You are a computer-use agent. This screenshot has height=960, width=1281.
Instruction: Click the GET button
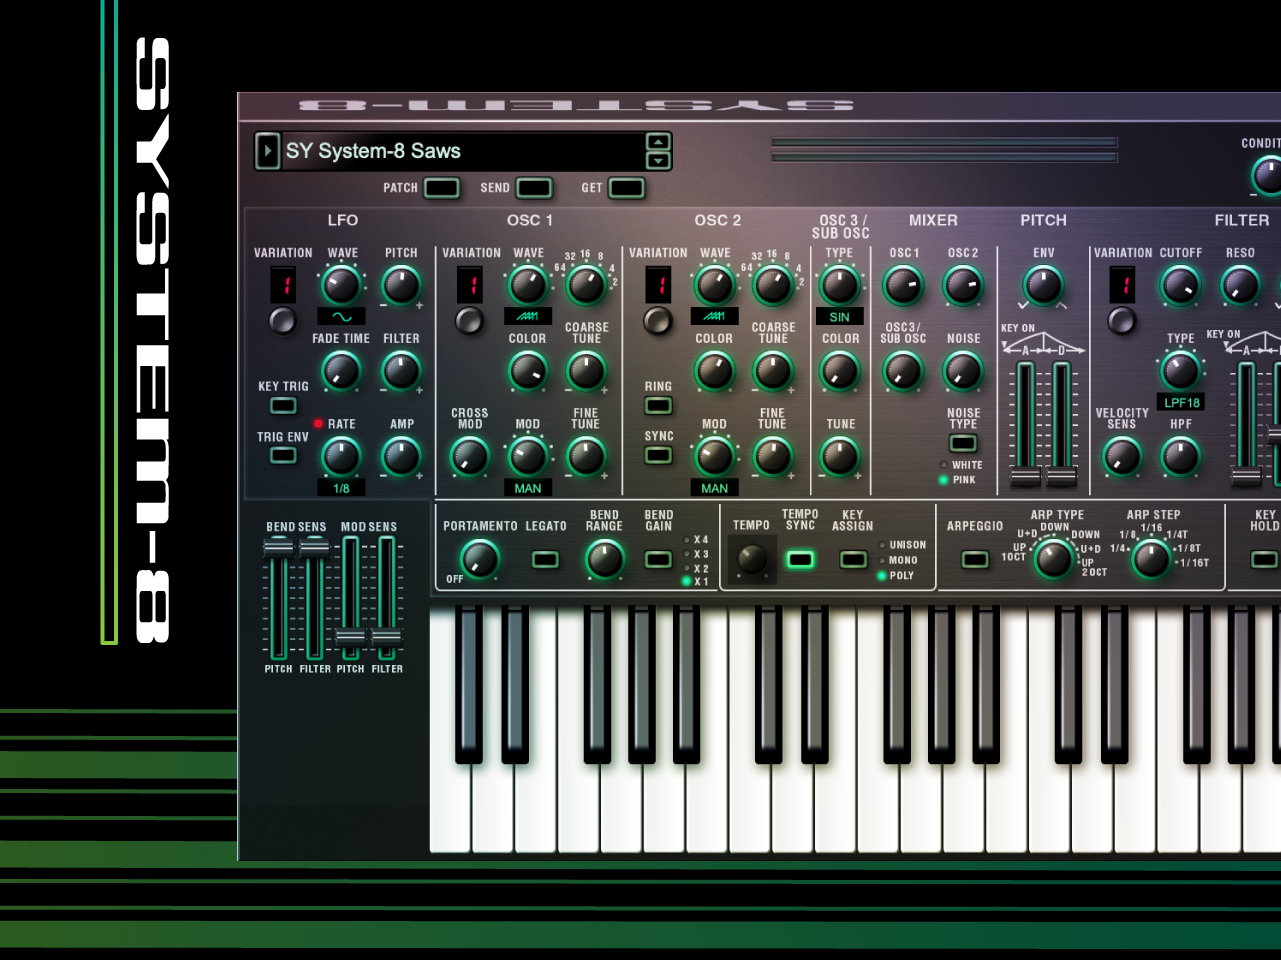pyautogui.click(x=627, y=188)
